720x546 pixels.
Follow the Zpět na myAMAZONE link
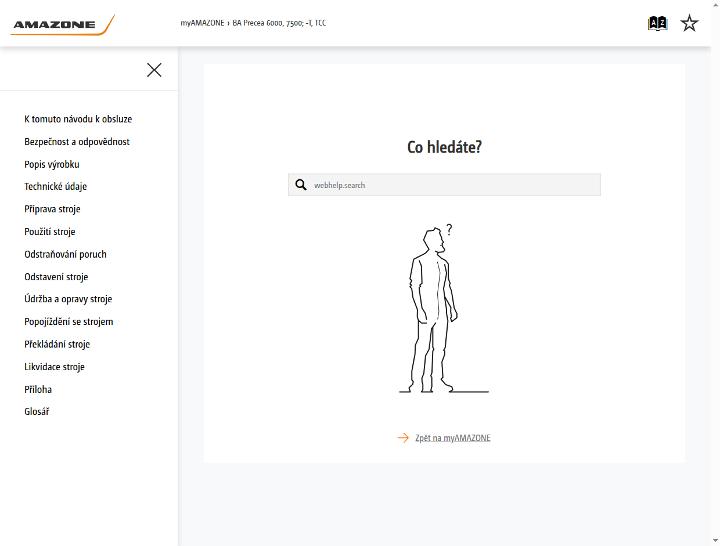point(453,438)
